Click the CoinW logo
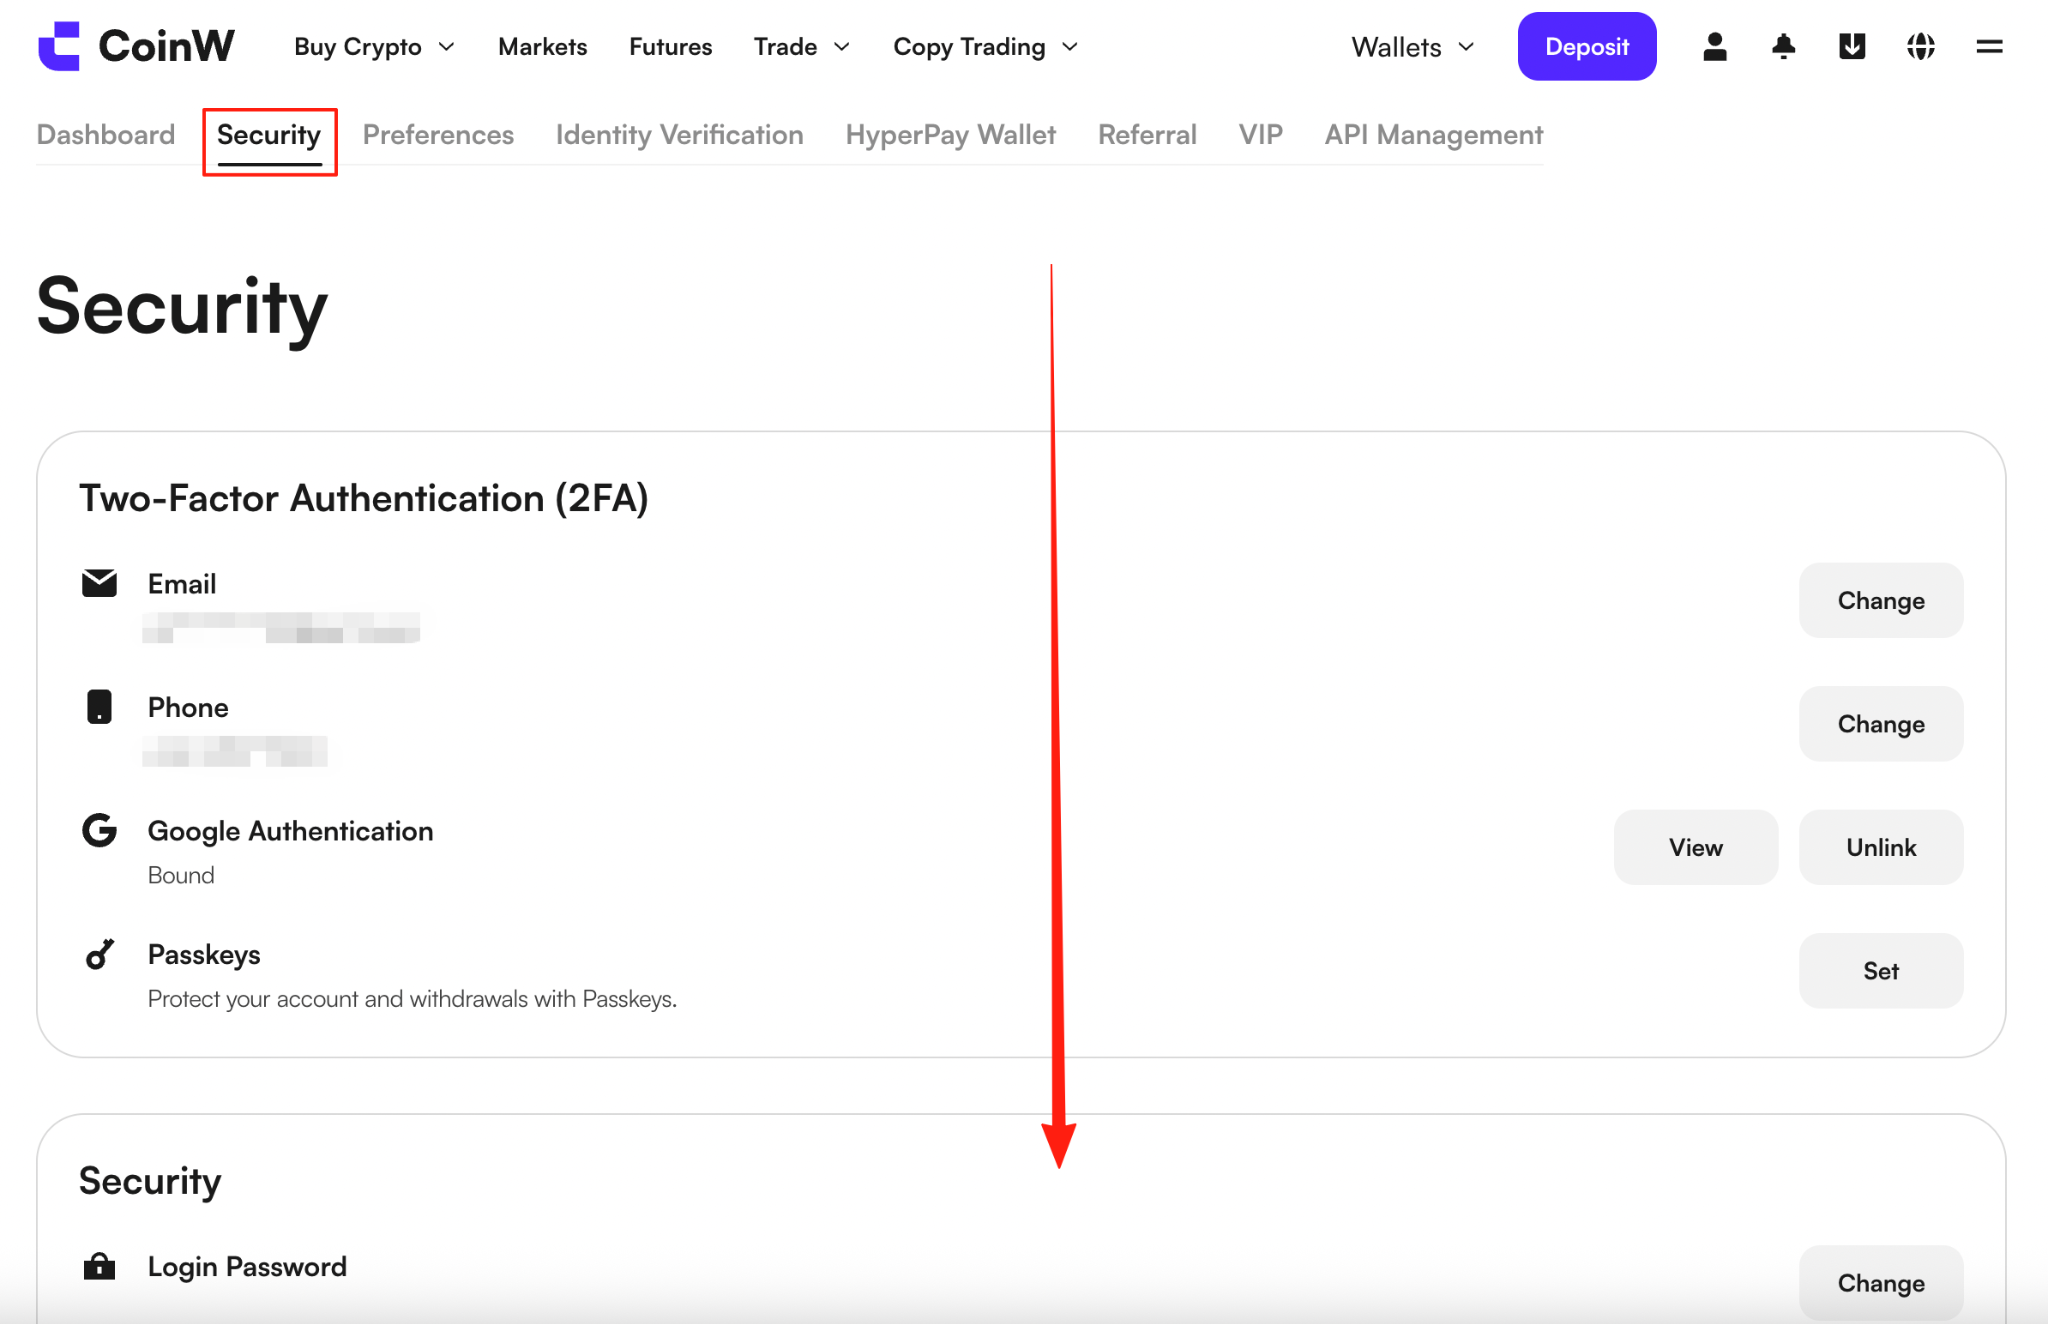The width and height of the screenshot is (2048, 1324). [x=136, y=46]
